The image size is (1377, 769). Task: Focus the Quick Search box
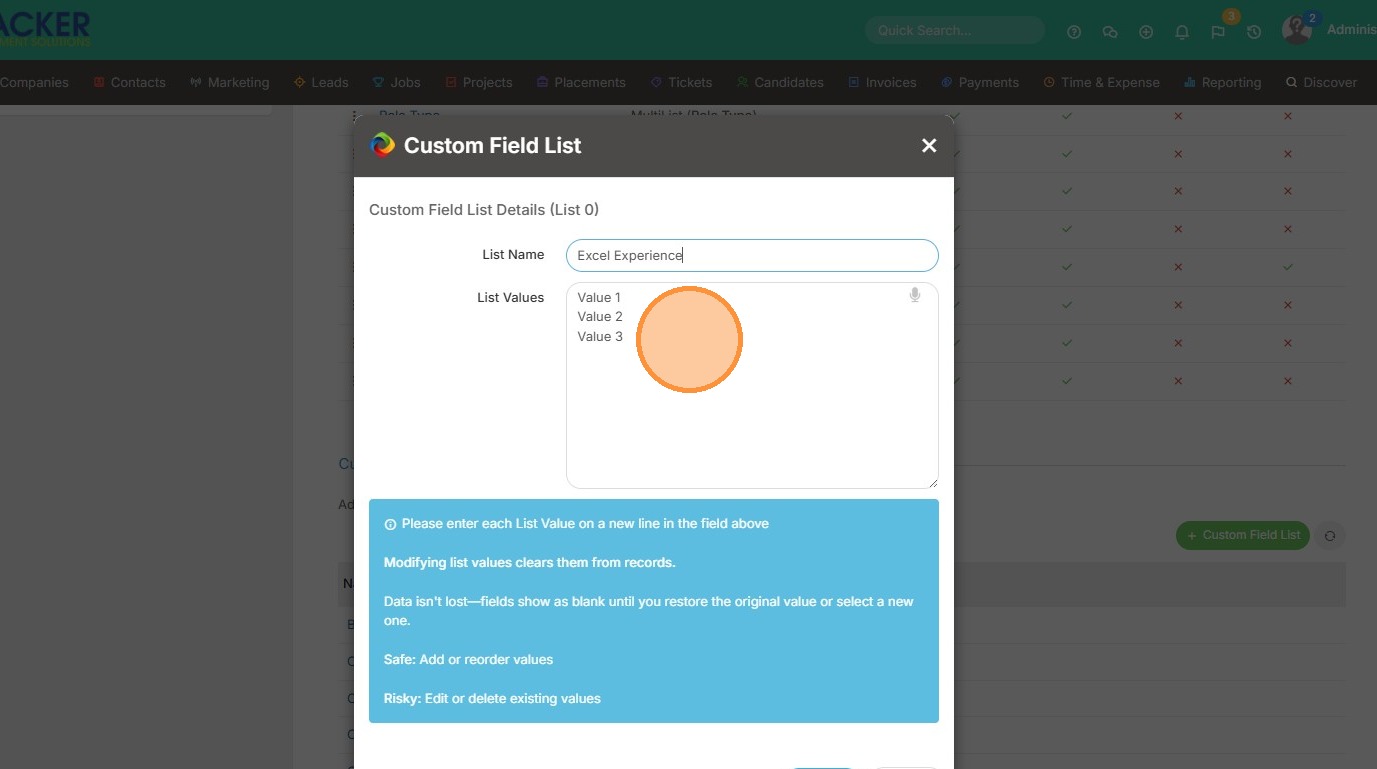pos(954,30)
